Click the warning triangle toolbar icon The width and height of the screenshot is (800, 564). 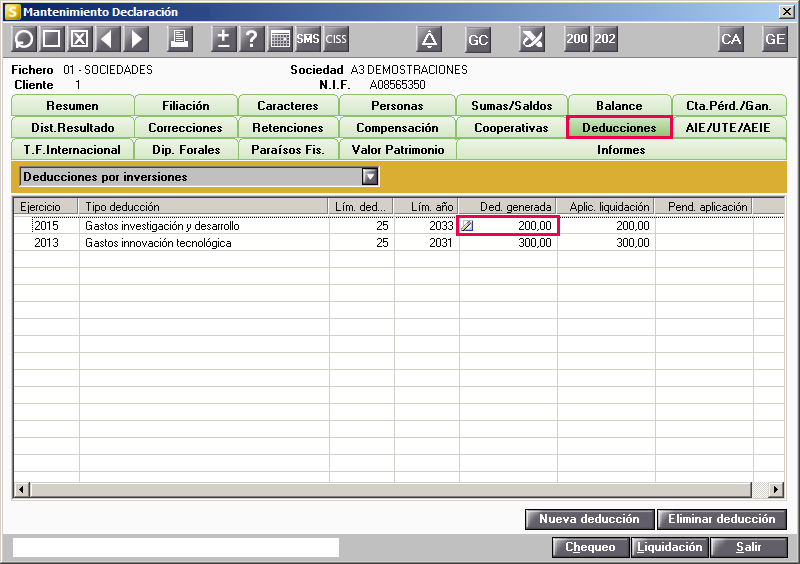[429, 39]
